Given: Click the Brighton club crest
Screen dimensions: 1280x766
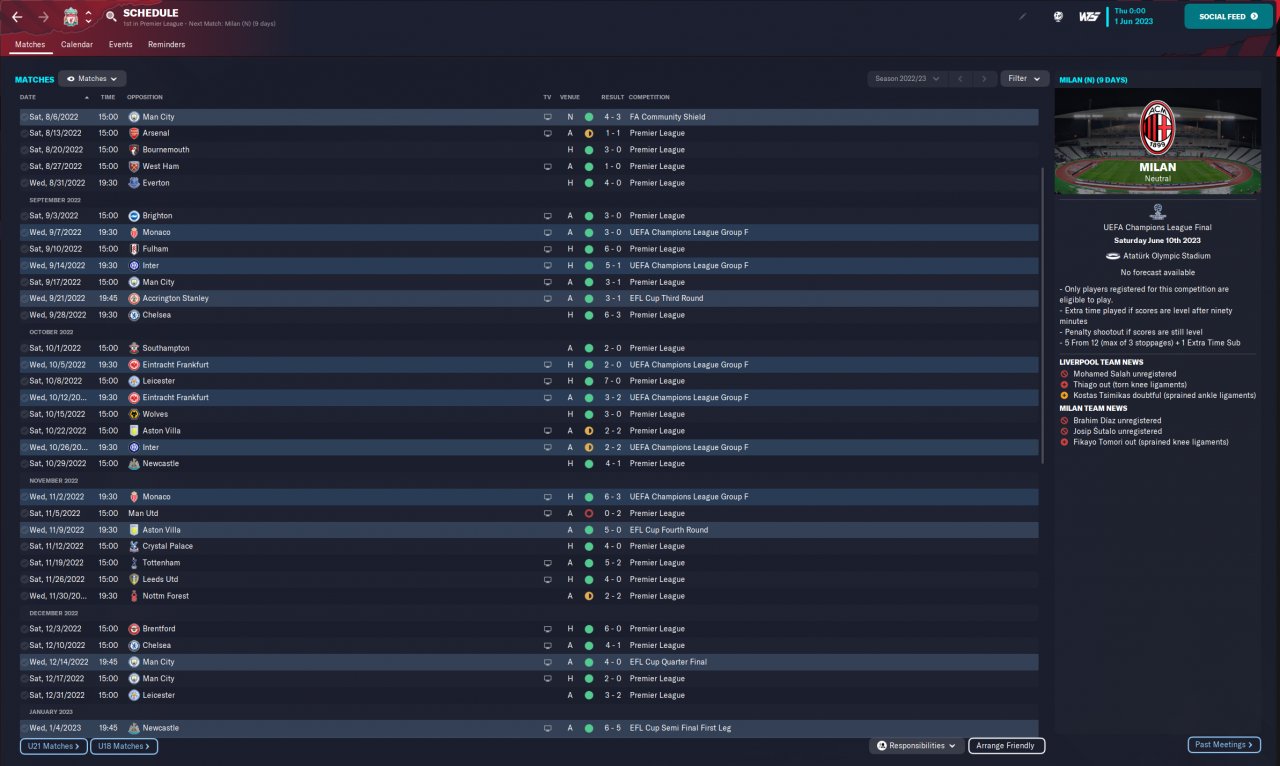Looking at the screenshot, I should 134,216.
